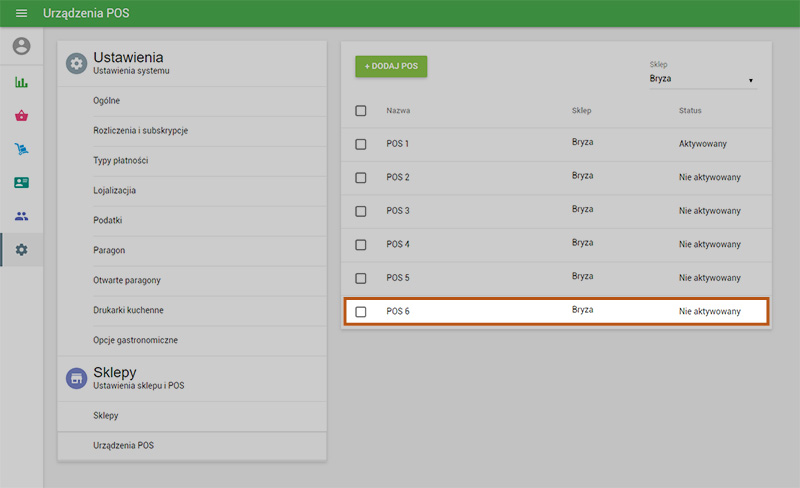Tick the checkbox for POS 6
This screenshot has height=488, width=800.
pos(361,312)
